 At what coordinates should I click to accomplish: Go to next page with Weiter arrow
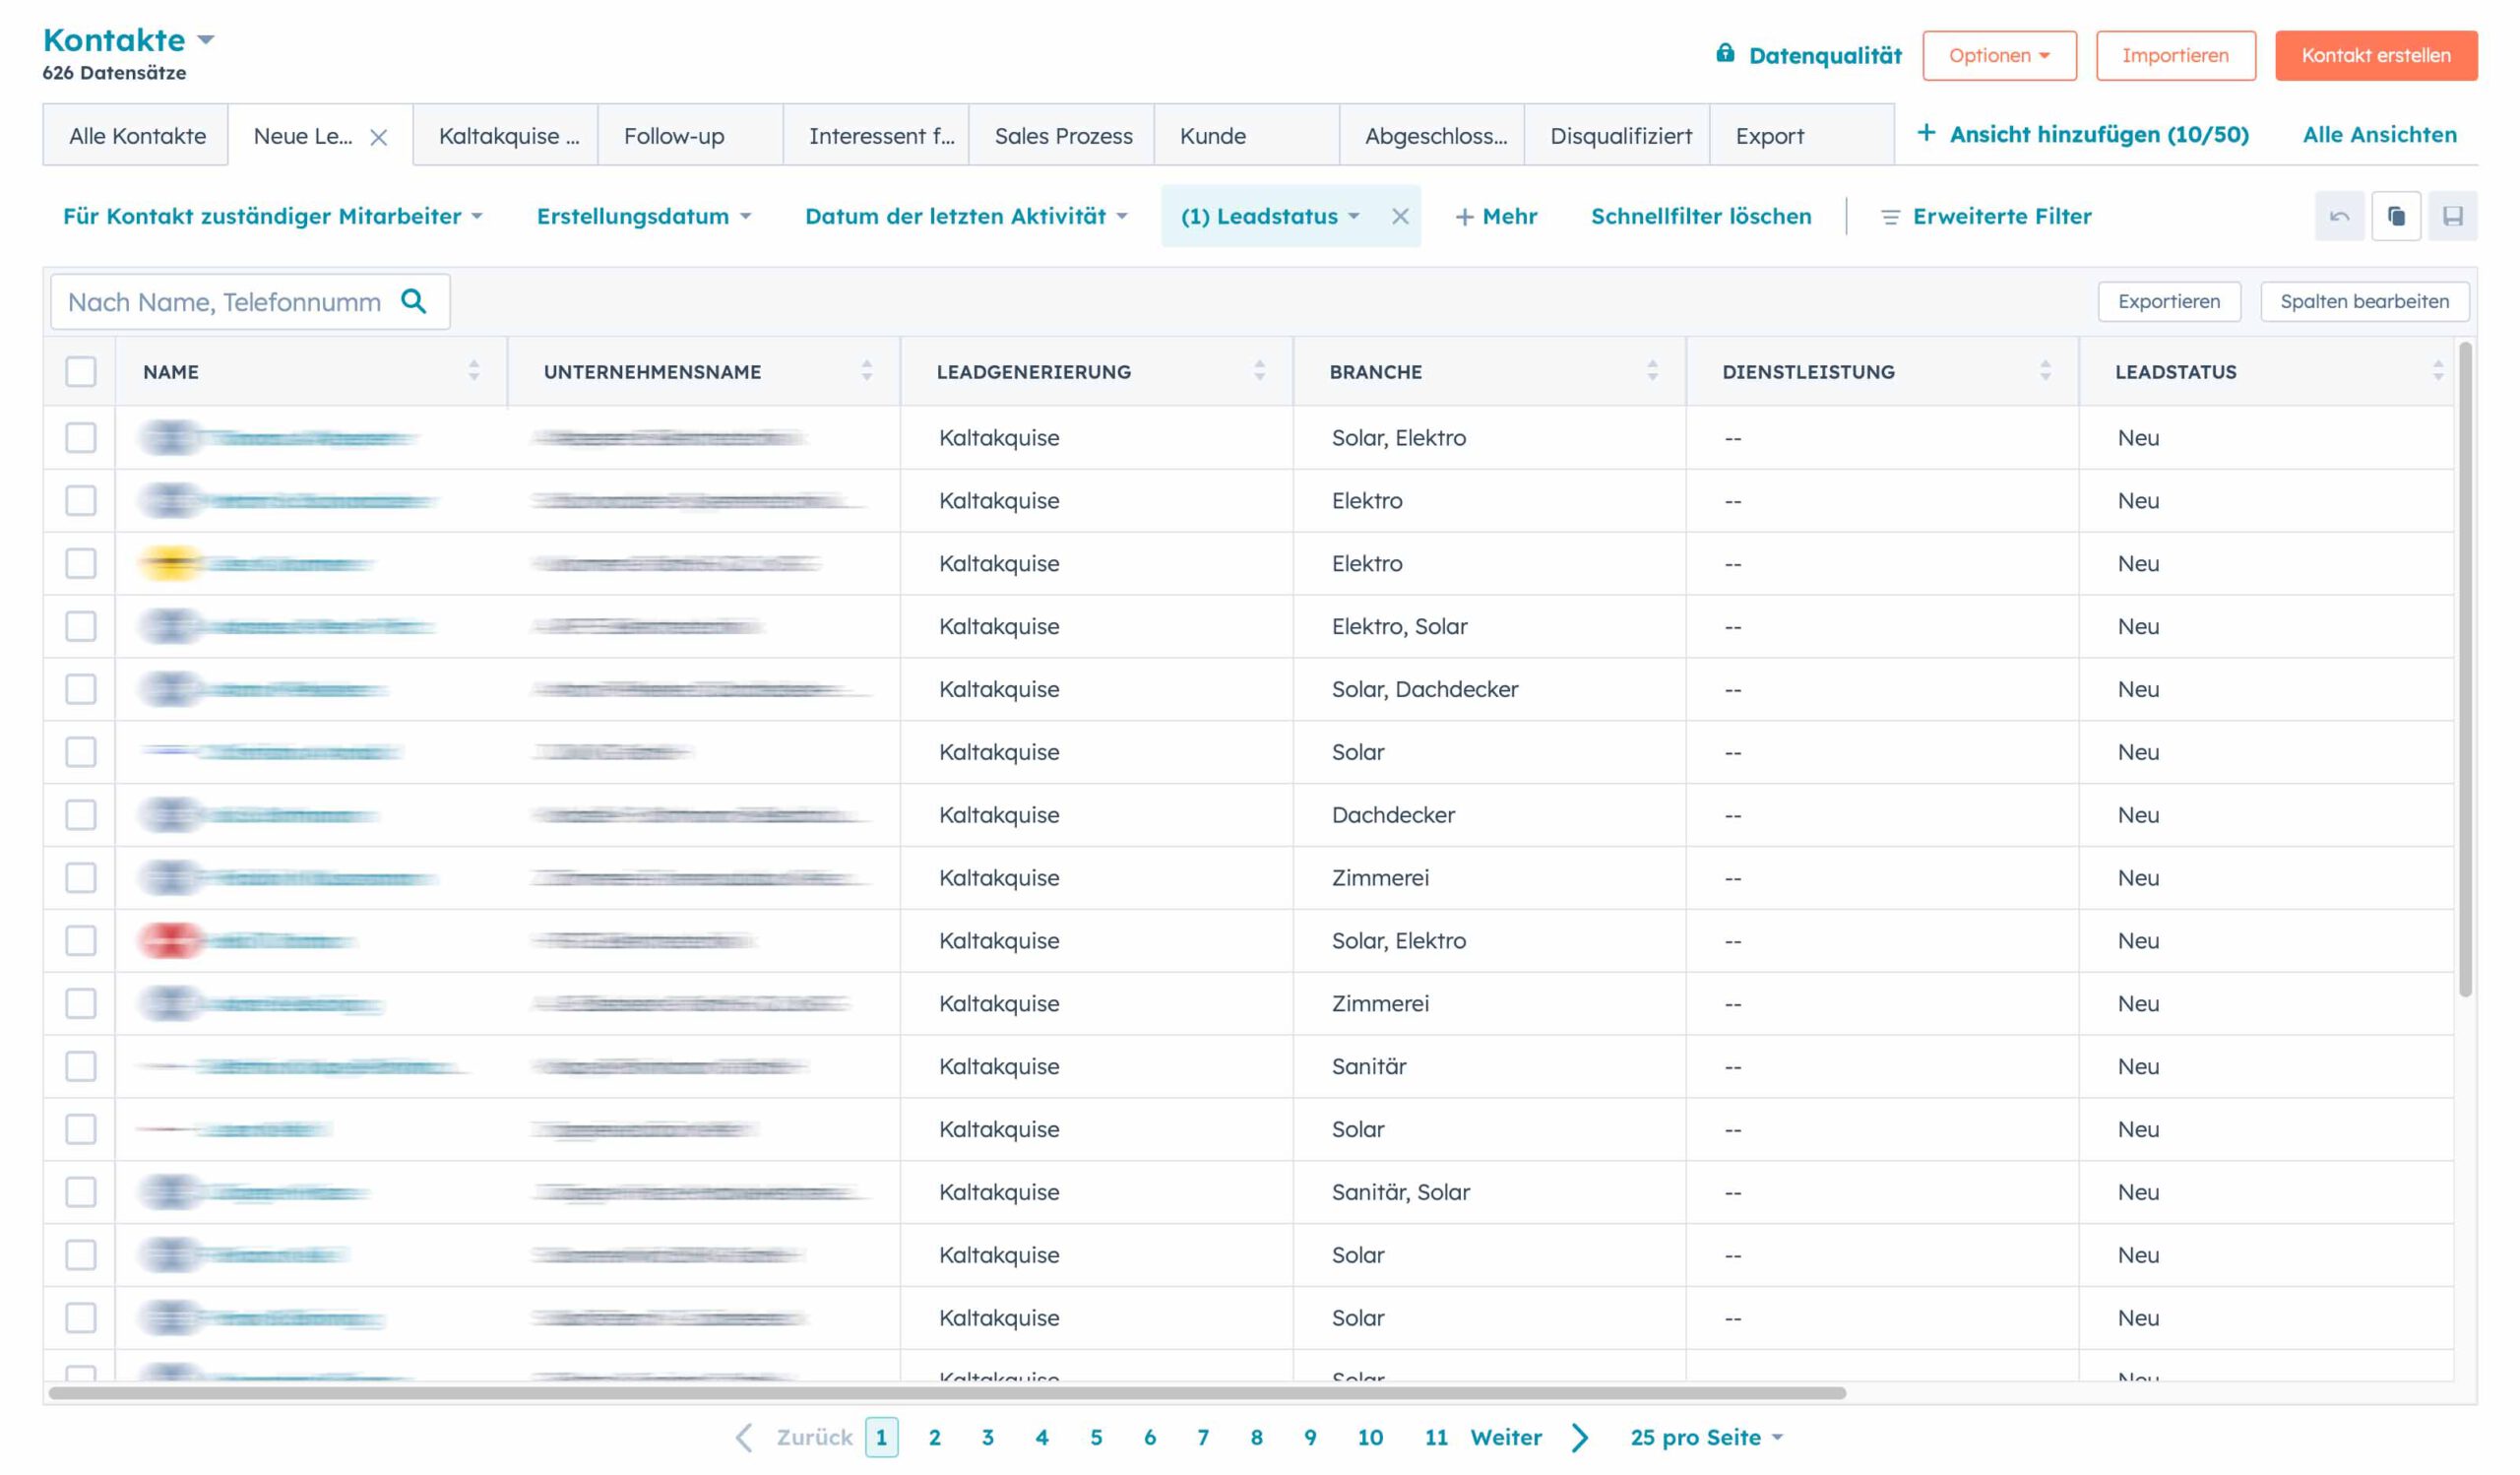[x=1579, y=1437]
